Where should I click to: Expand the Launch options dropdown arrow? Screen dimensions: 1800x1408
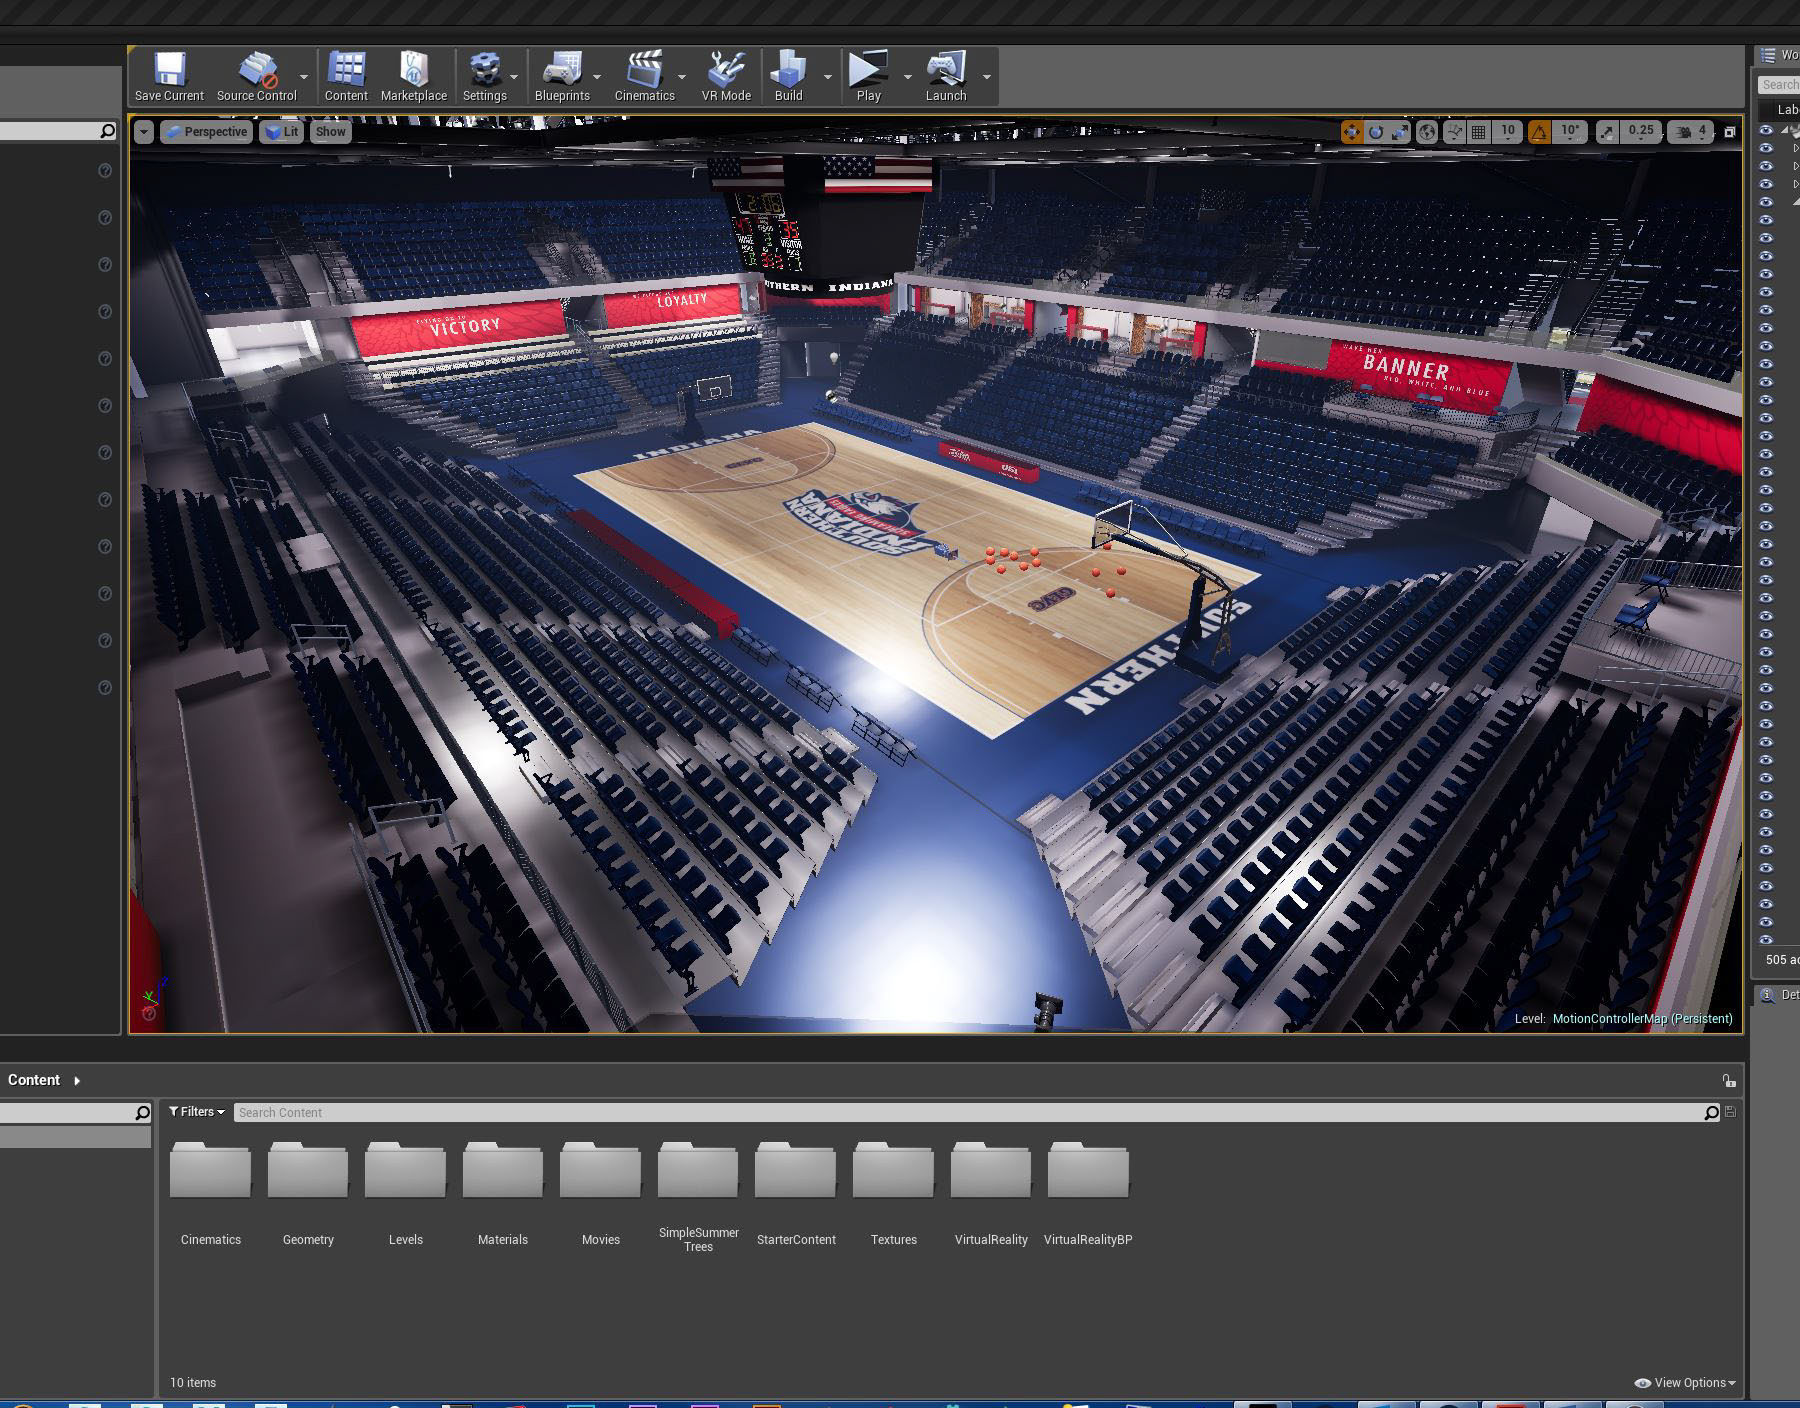(x=987, y=77)
